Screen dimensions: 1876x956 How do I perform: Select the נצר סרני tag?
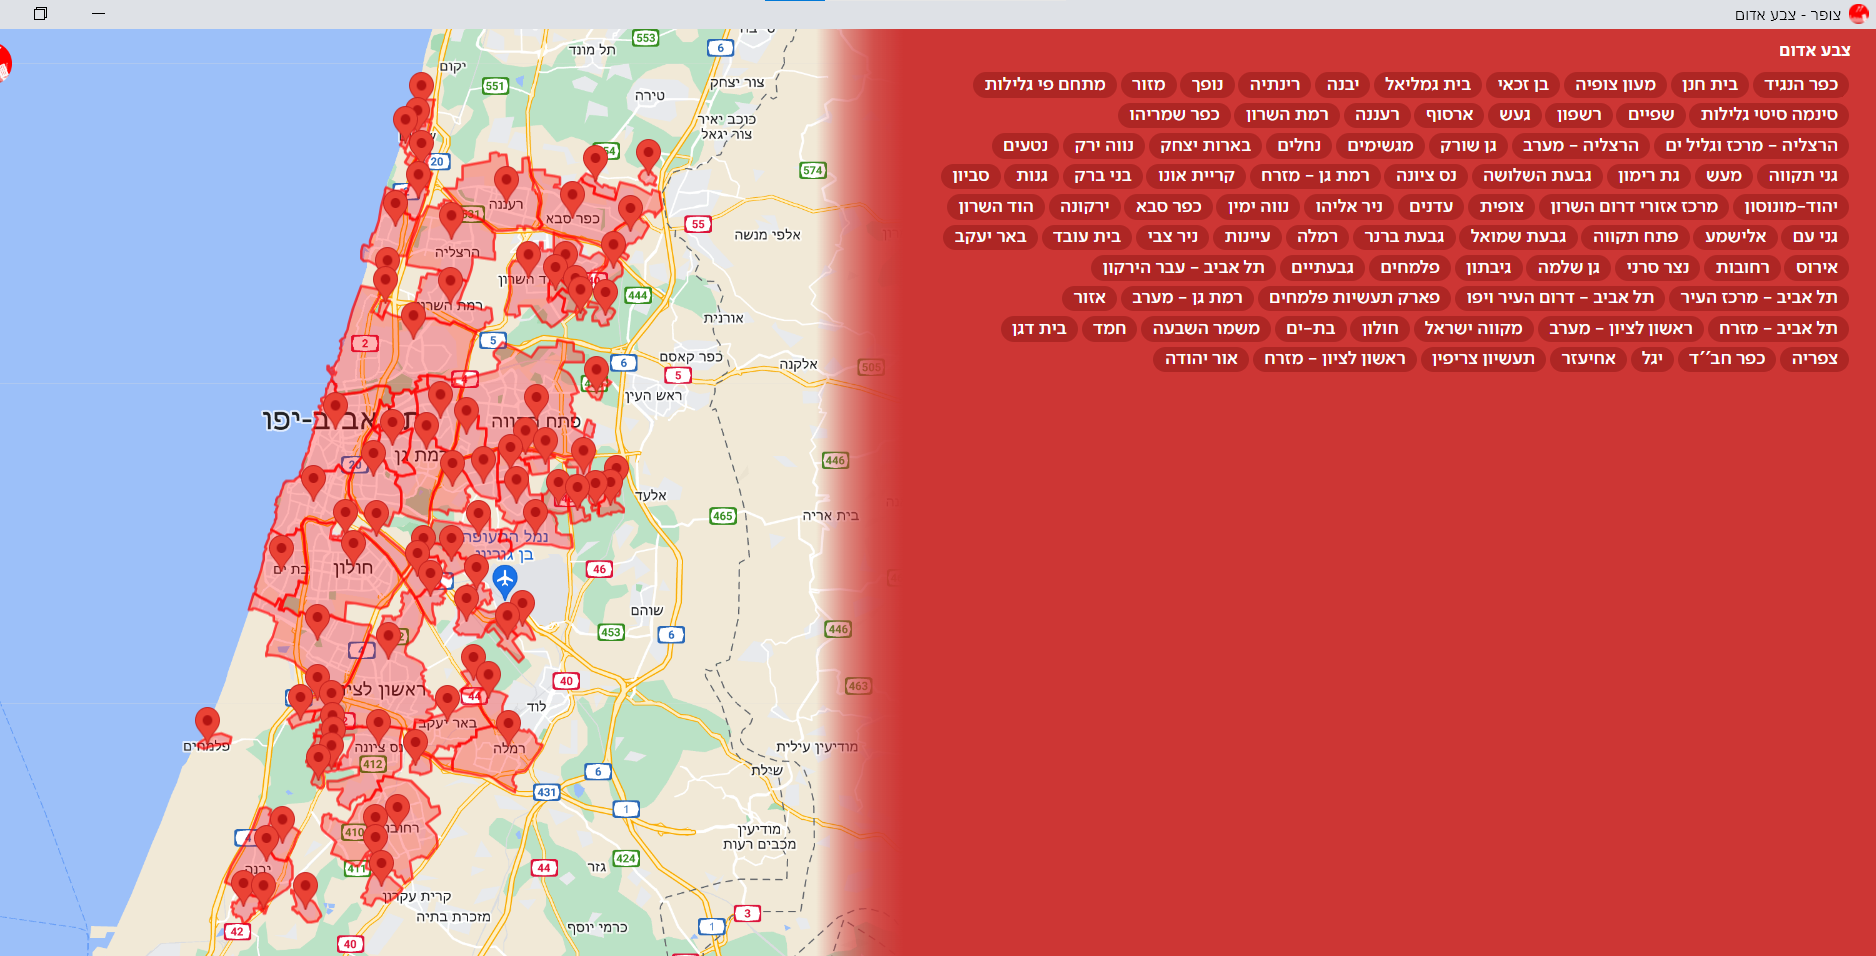tap(1657, 268)
